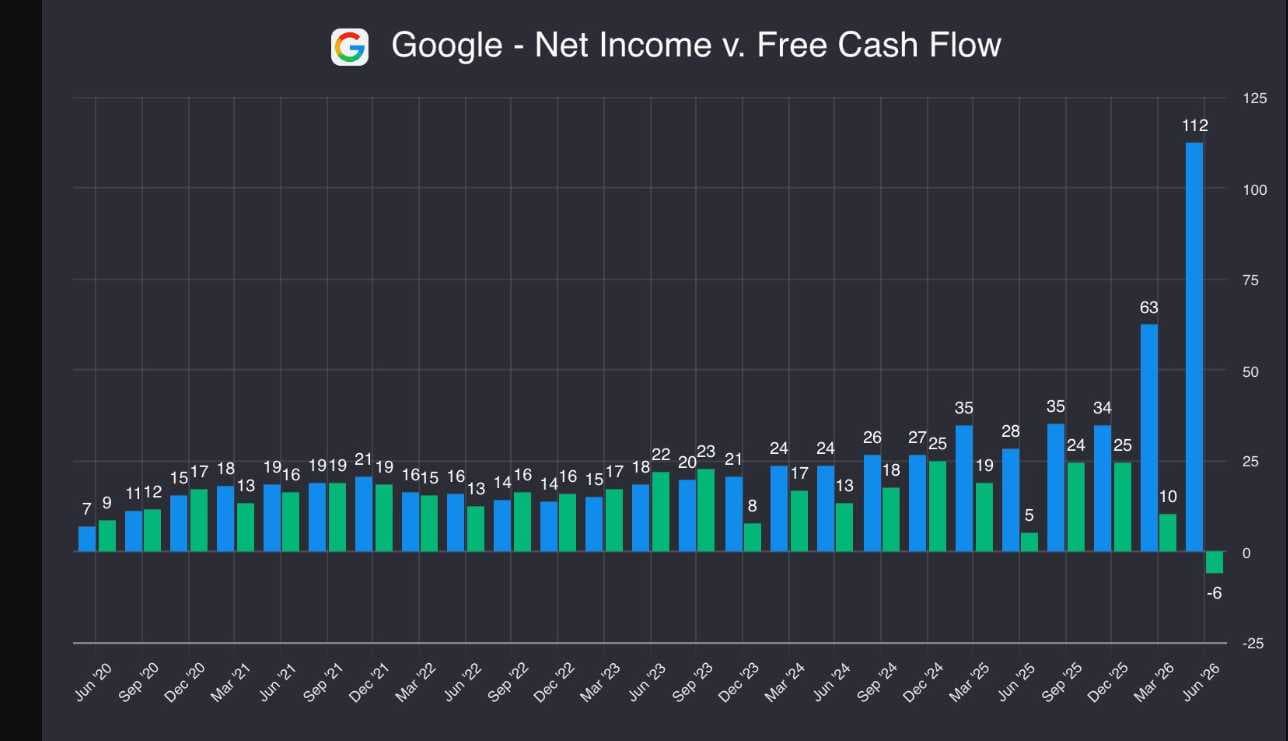Click the 125 y-axis tick label

[1256, 98]
